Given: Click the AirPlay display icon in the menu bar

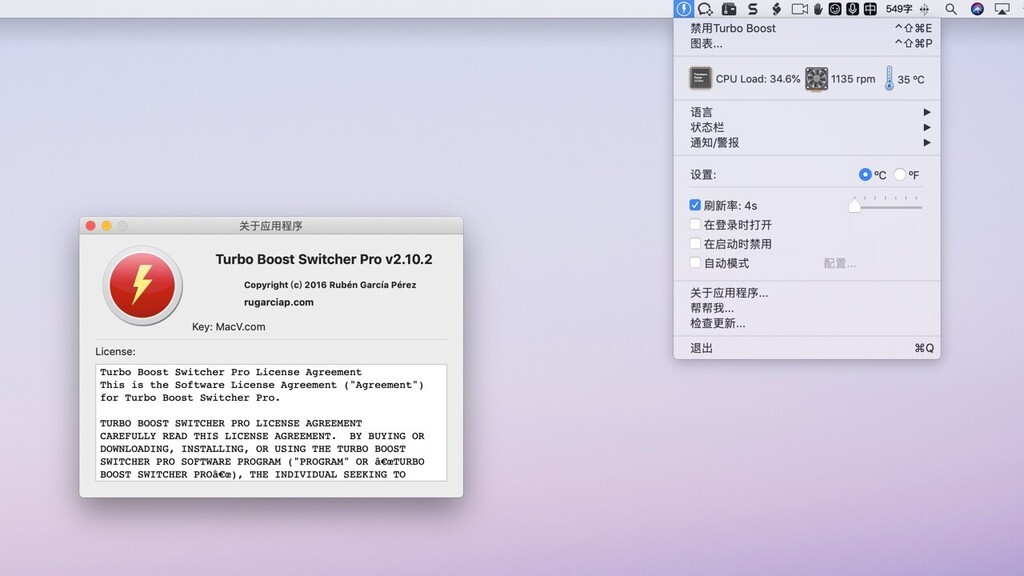Looking at the screenshot, I should click(x=1002, y=9).
